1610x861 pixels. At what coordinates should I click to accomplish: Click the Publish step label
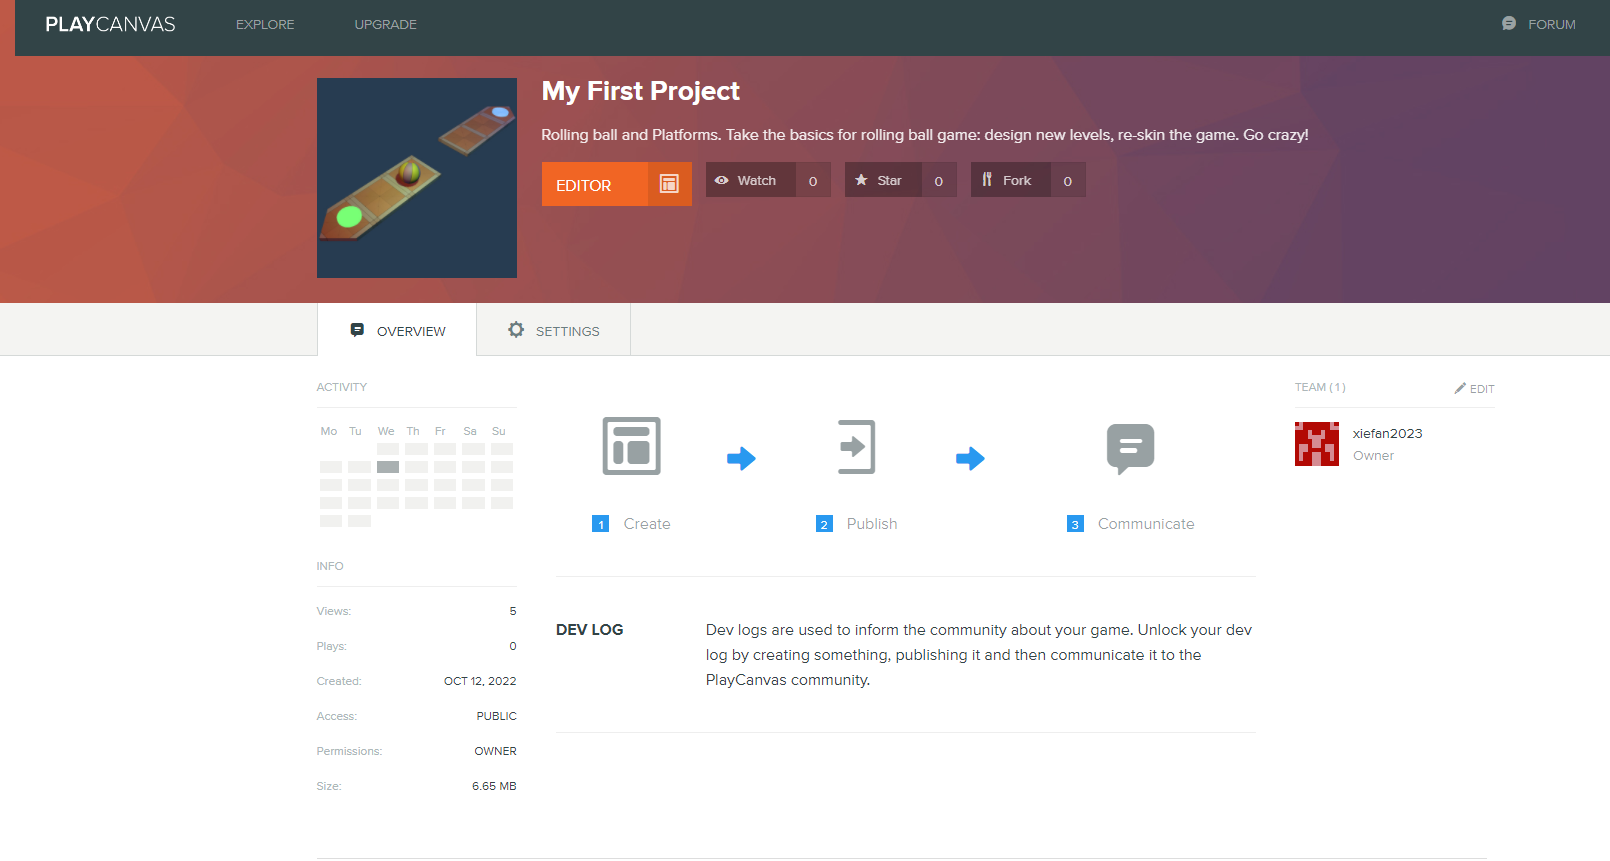click(872, 524)
